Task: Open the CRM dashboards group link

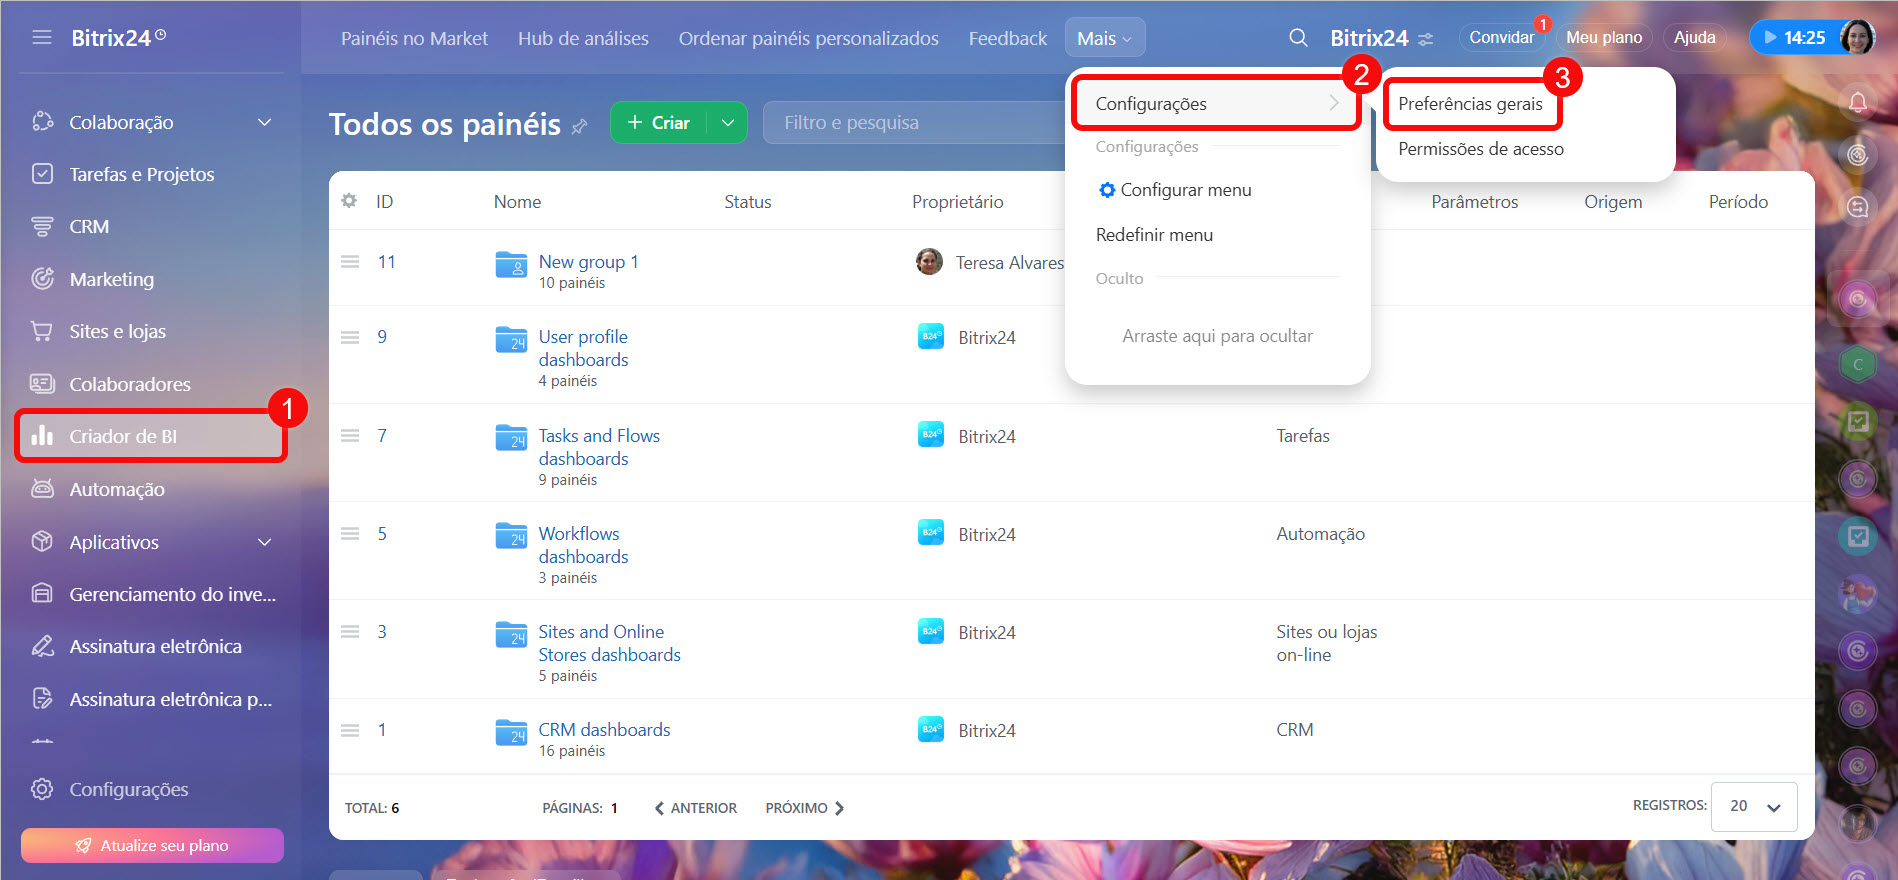Action: click(x=604, y=730)
